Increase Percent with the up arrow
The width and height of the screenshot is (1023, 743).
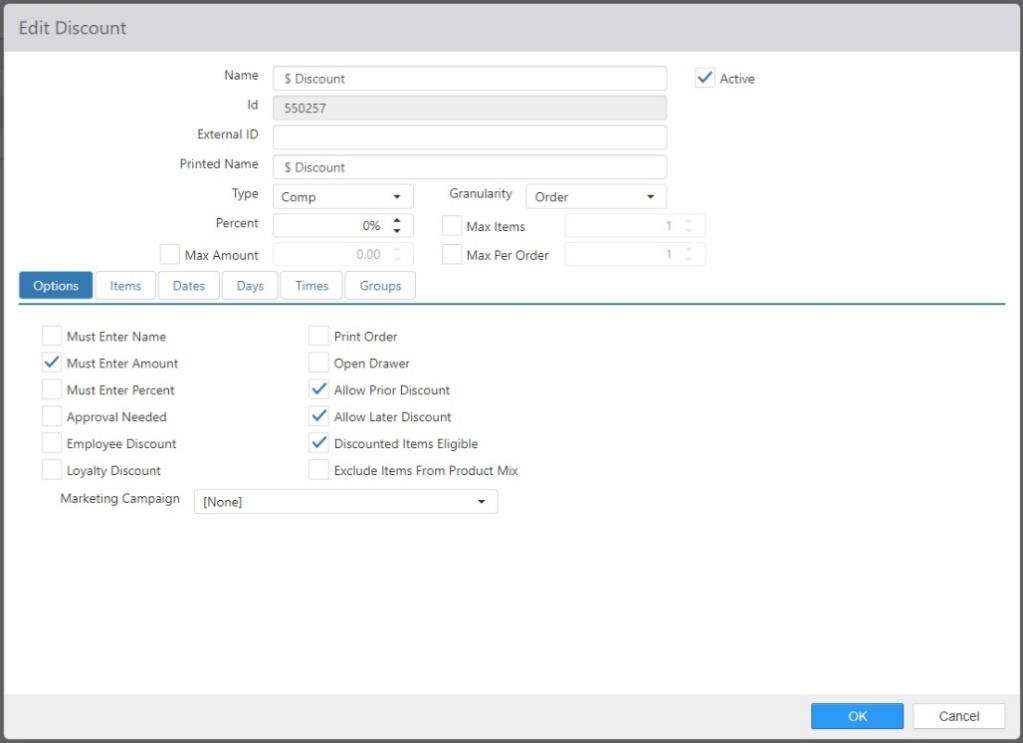point(397,220)
